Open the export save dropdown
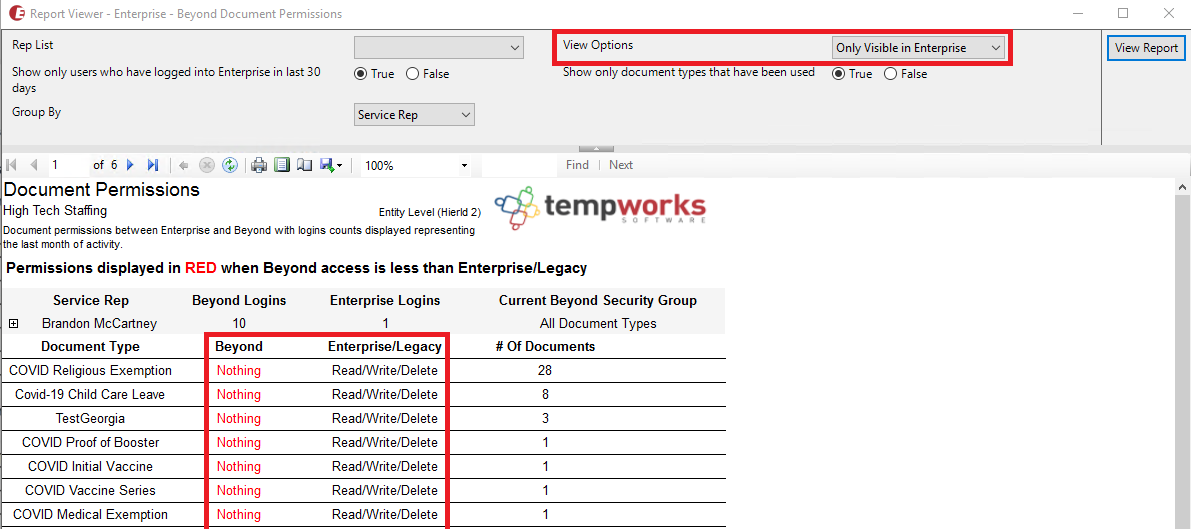The height and width of the screenshot is (529, 1191). tap(331, 165)
